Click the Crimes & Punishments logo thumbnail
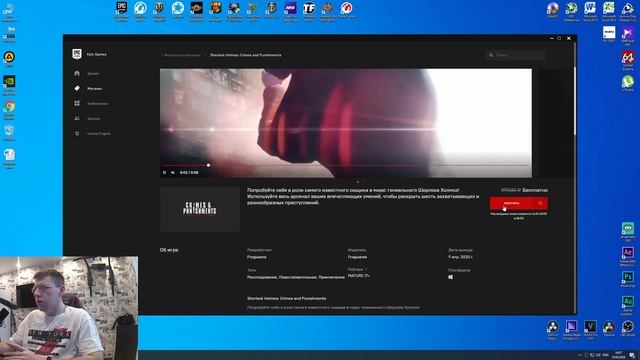This screenshot has height=360, width=640. pos(200,209)
